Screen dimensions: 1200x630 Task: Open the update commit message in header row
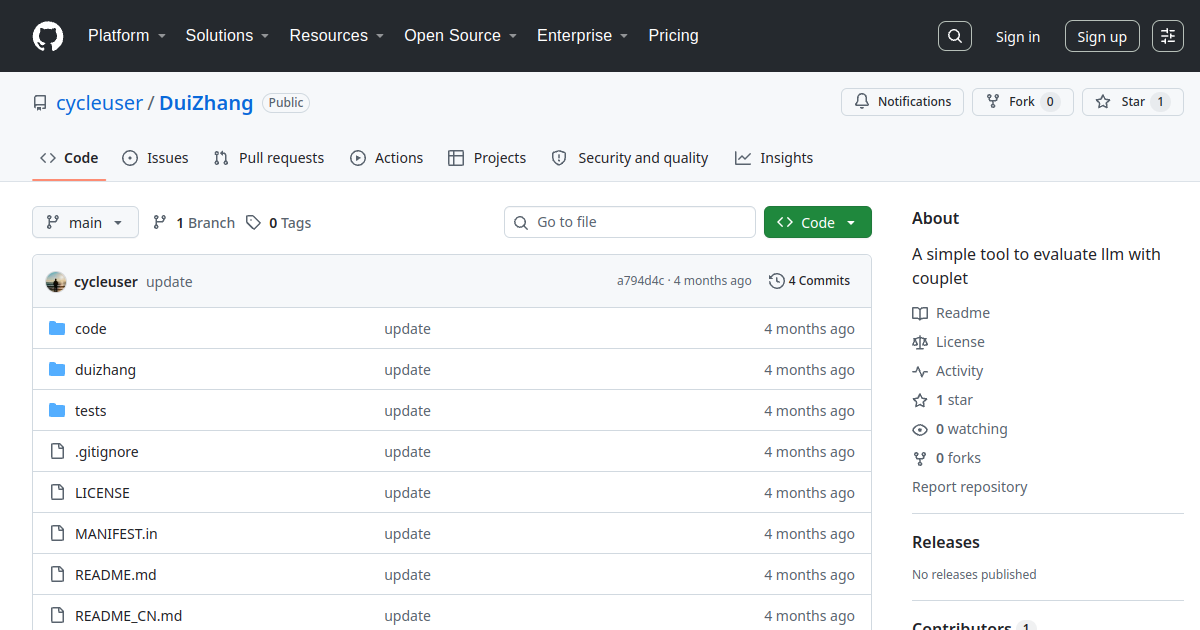[x=169, y=282]
